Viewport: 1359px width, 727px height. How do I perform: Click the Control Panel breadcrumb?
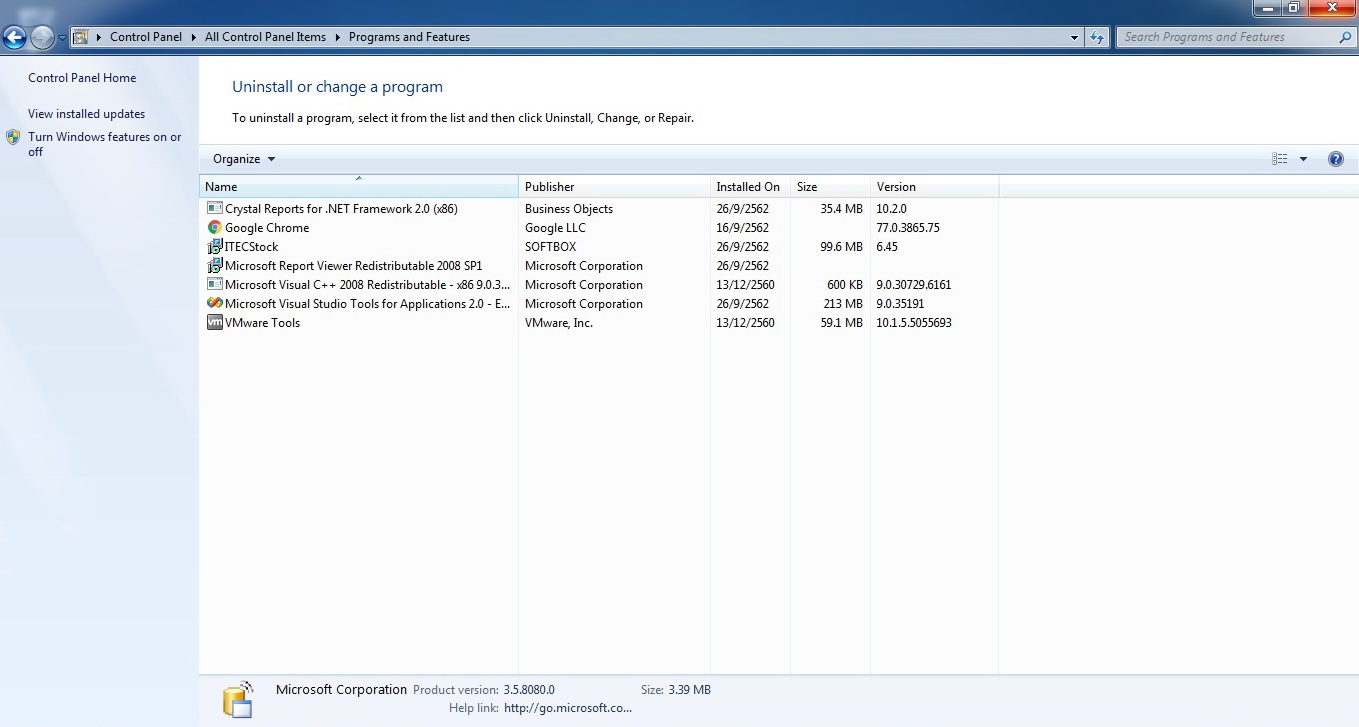[x=146, y=37]
